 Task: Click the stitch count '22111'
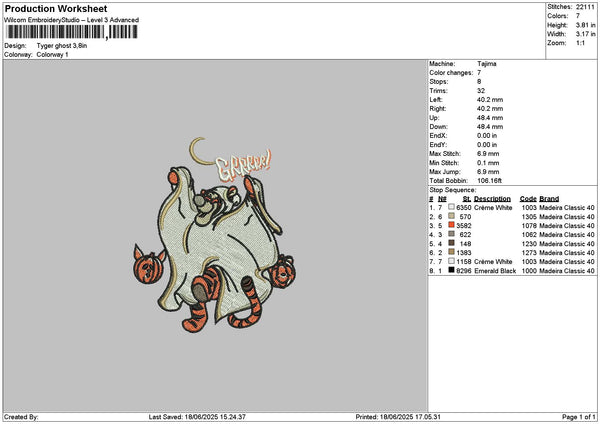585,7
